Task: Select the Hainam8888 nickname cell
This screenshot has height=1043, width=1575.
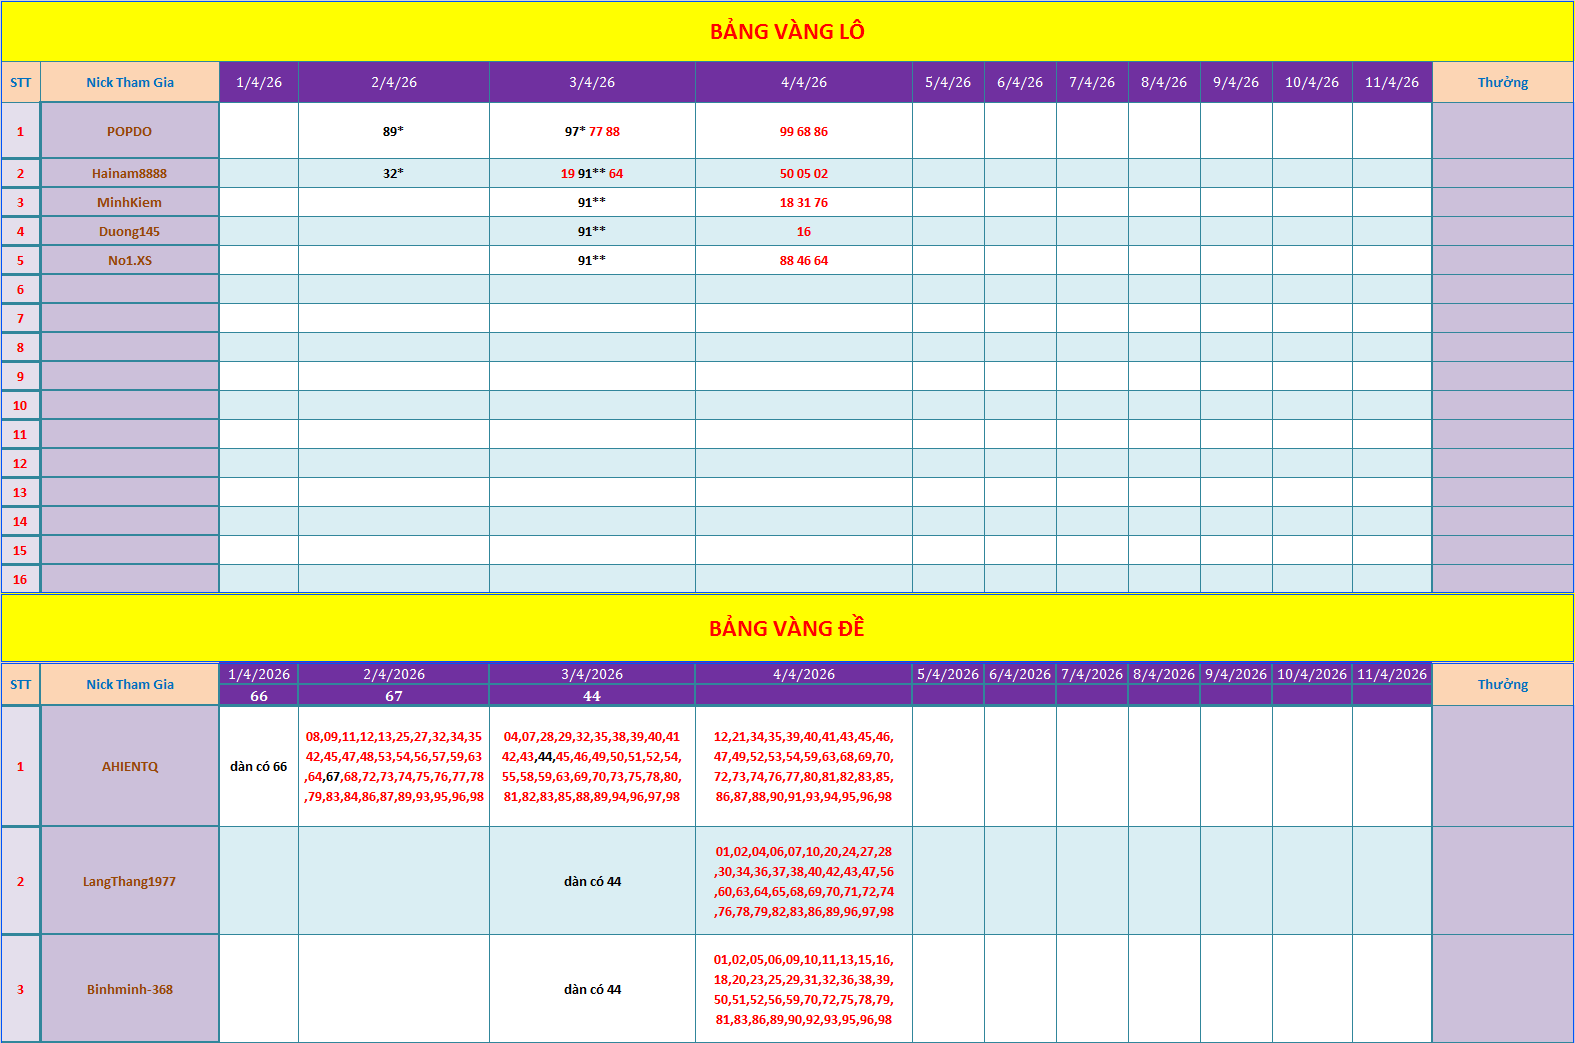Action: [x=130, y=173]
